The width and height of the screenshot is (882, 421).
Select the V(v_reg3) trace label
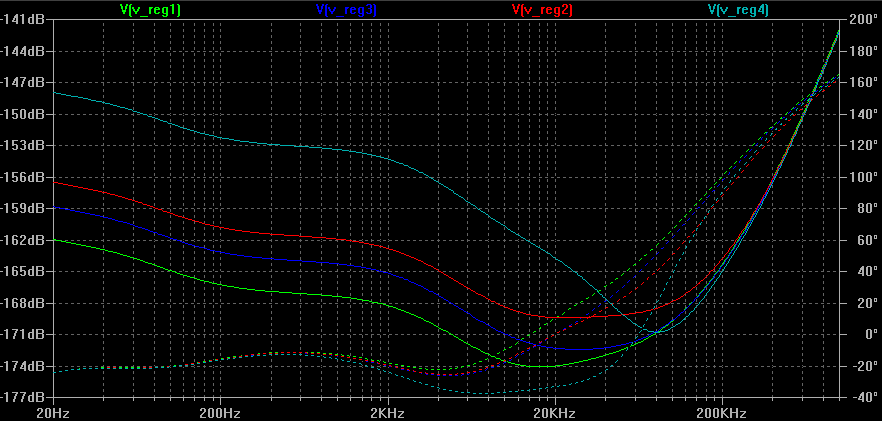[346, 10]
